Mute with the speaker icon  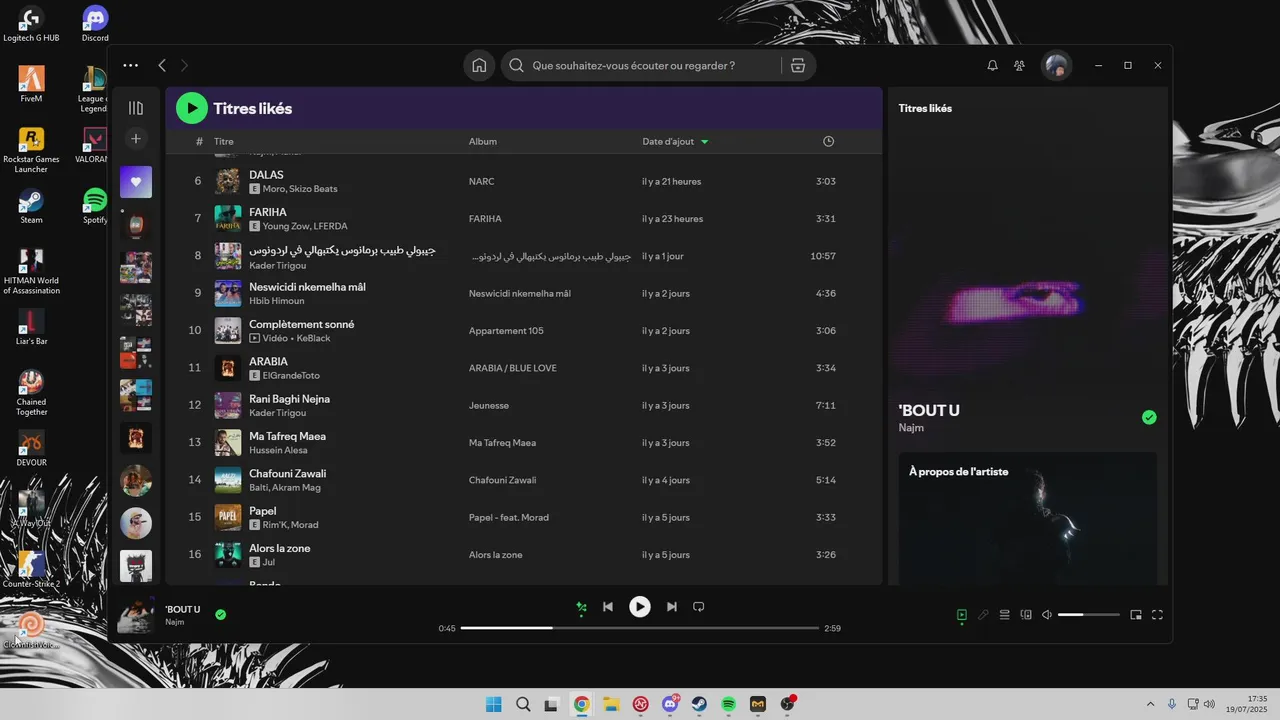click(x=1047, y=615)
